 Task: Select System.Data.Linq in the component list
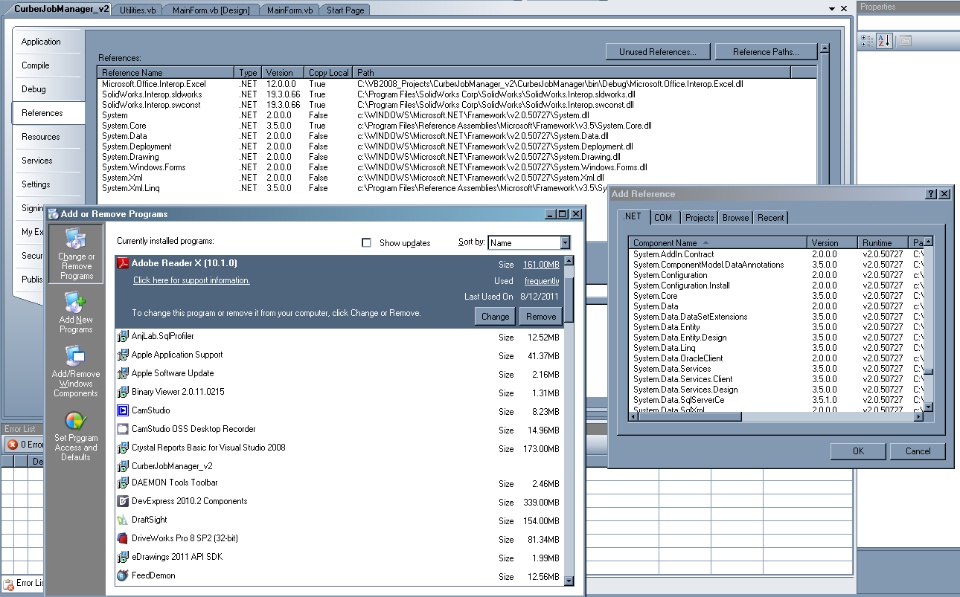tap(776, 348)
